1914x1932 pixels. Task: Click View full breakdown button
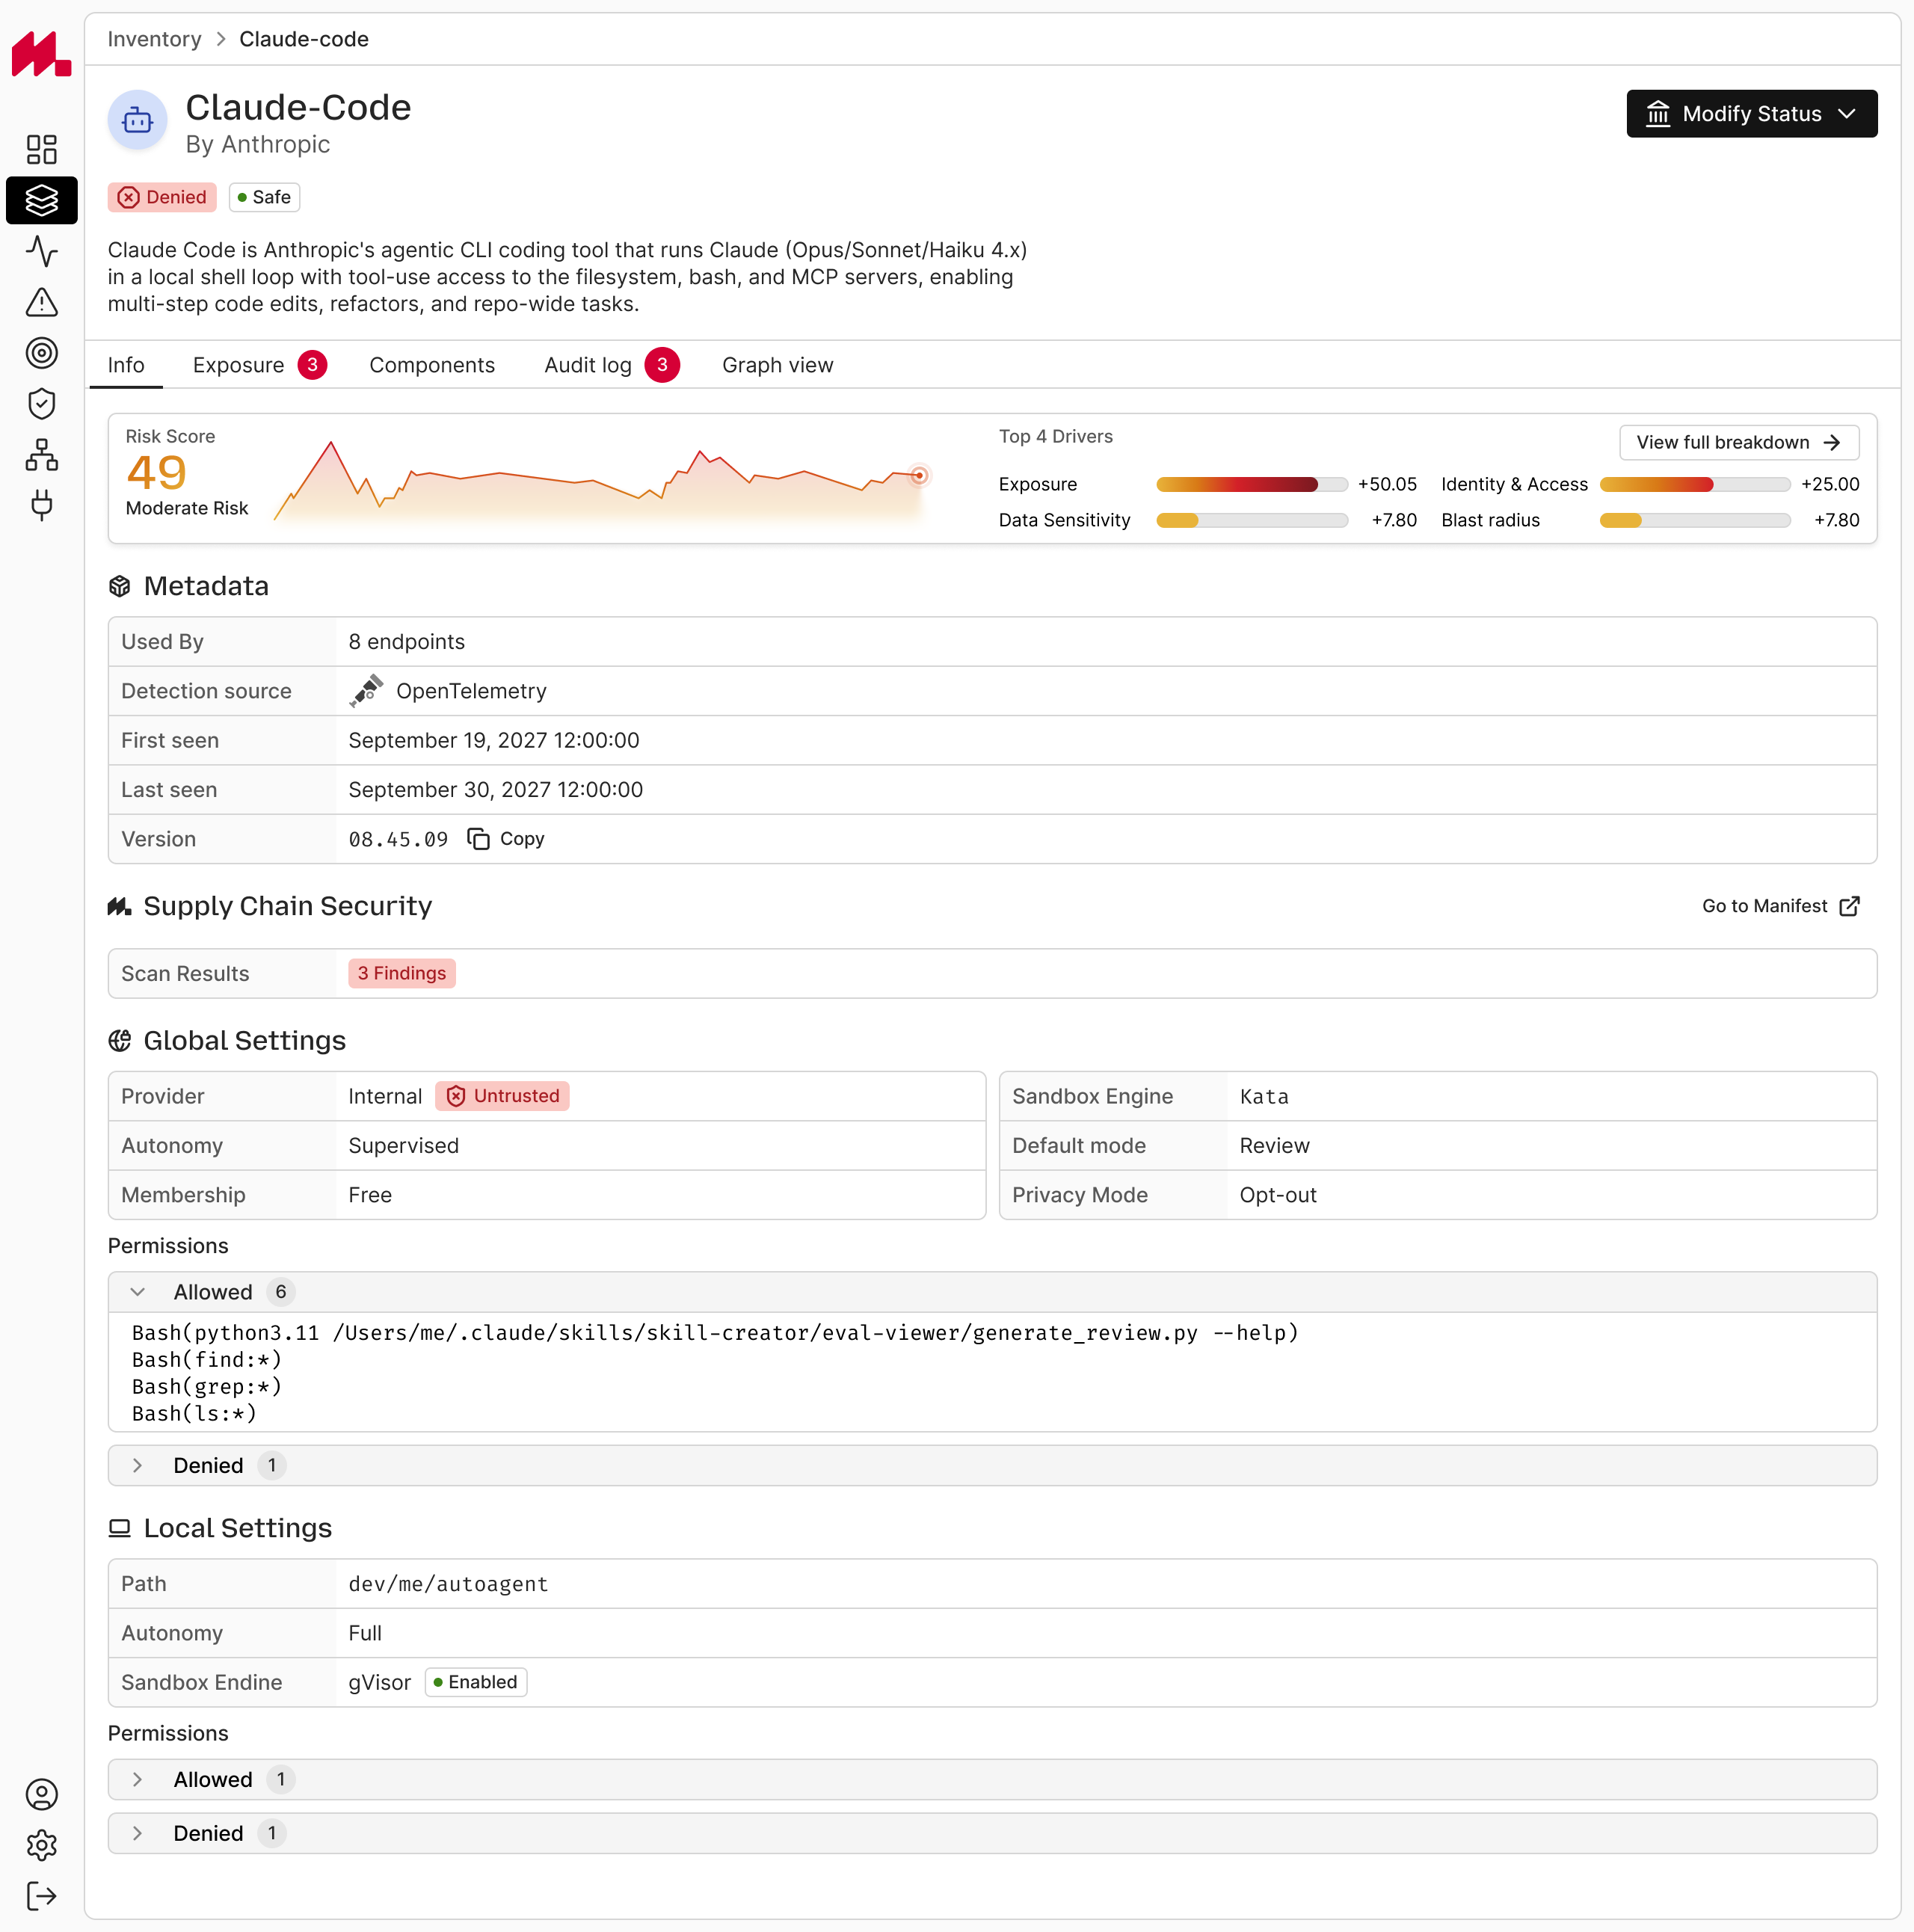1739,442
